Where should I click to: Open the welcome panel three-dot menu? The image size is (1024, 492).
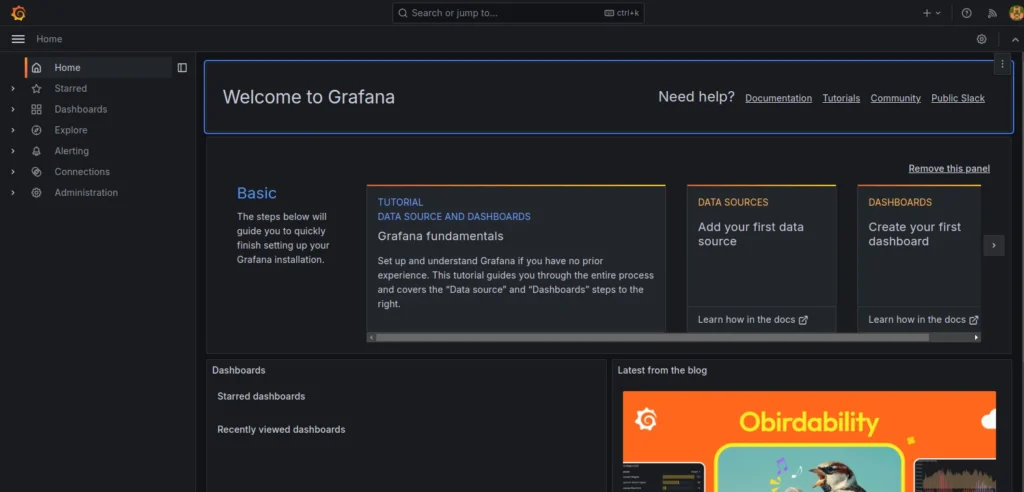tap(1002, 64)
